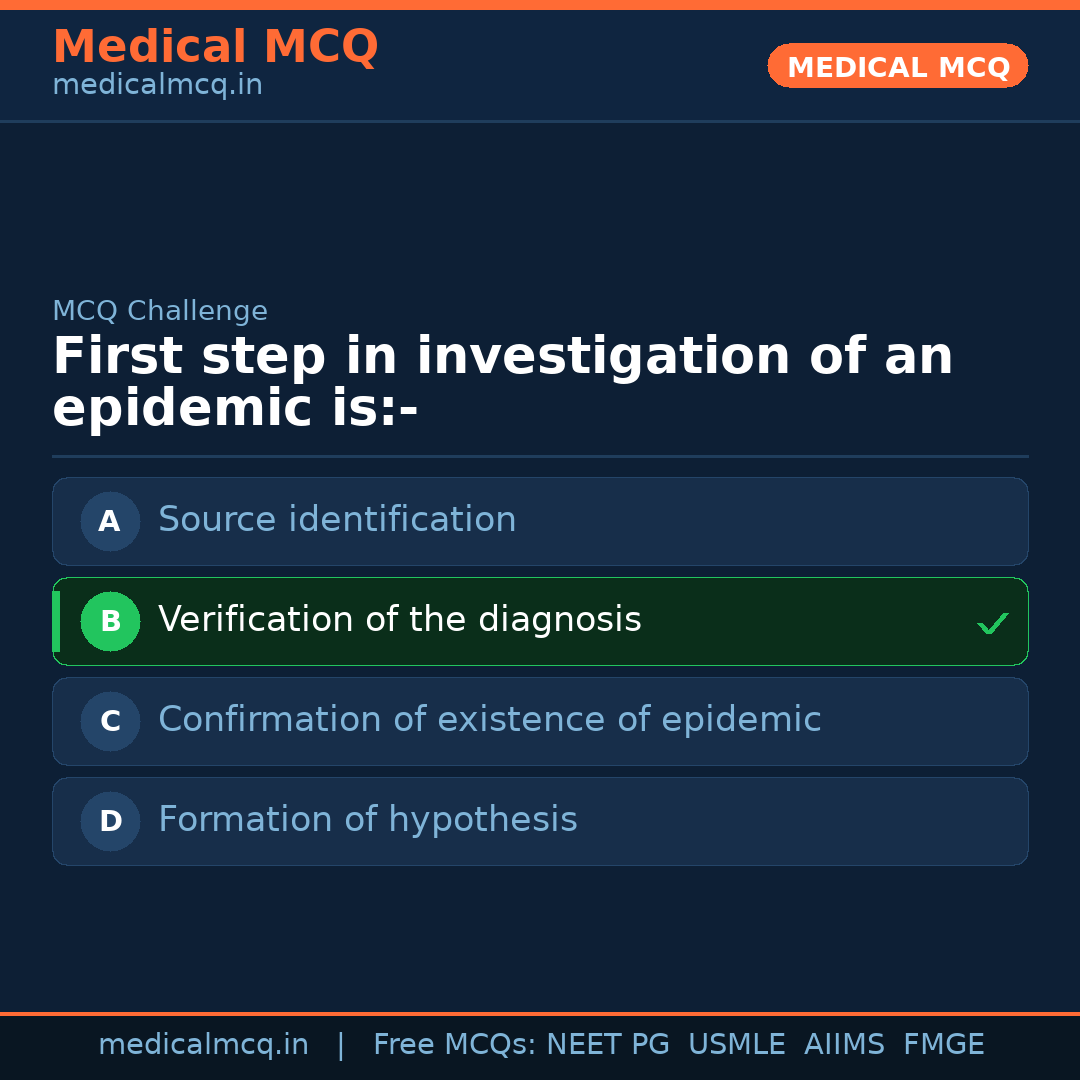Select answer Source identification

click(x=337, y=520)
